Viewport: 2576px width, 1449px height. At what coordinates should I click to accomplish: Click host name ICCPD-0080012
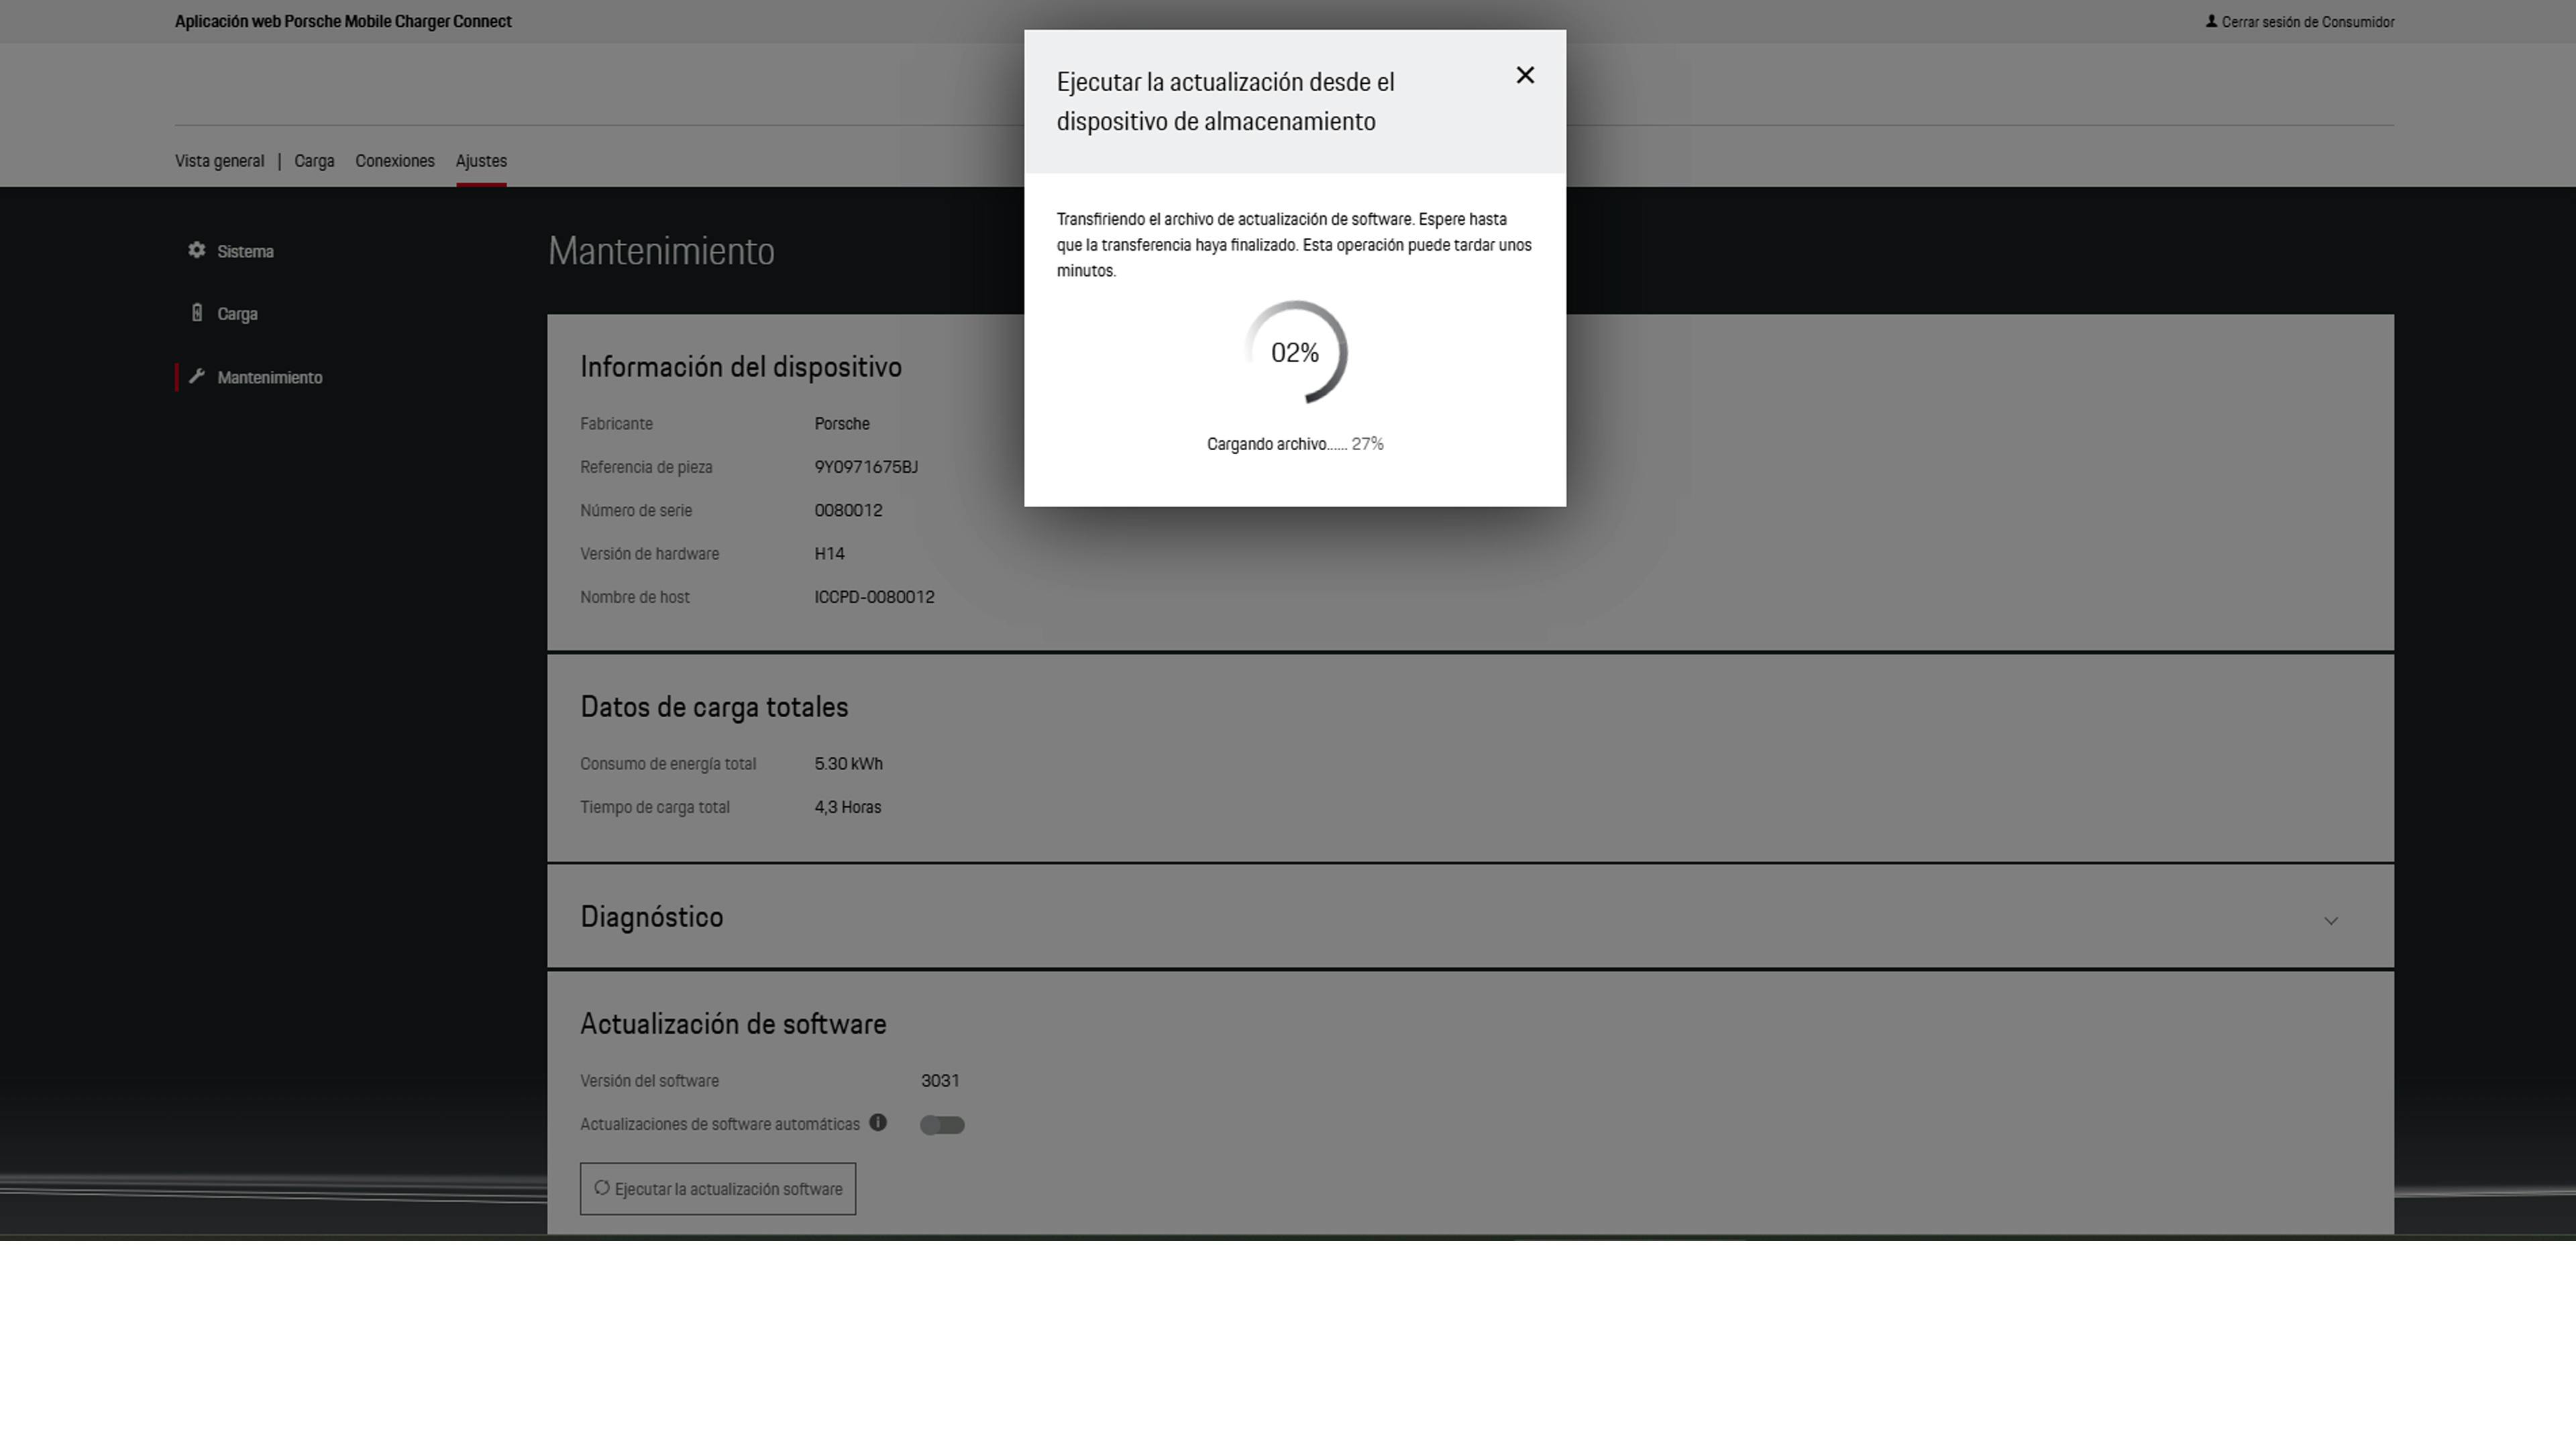tap(874, 597)
